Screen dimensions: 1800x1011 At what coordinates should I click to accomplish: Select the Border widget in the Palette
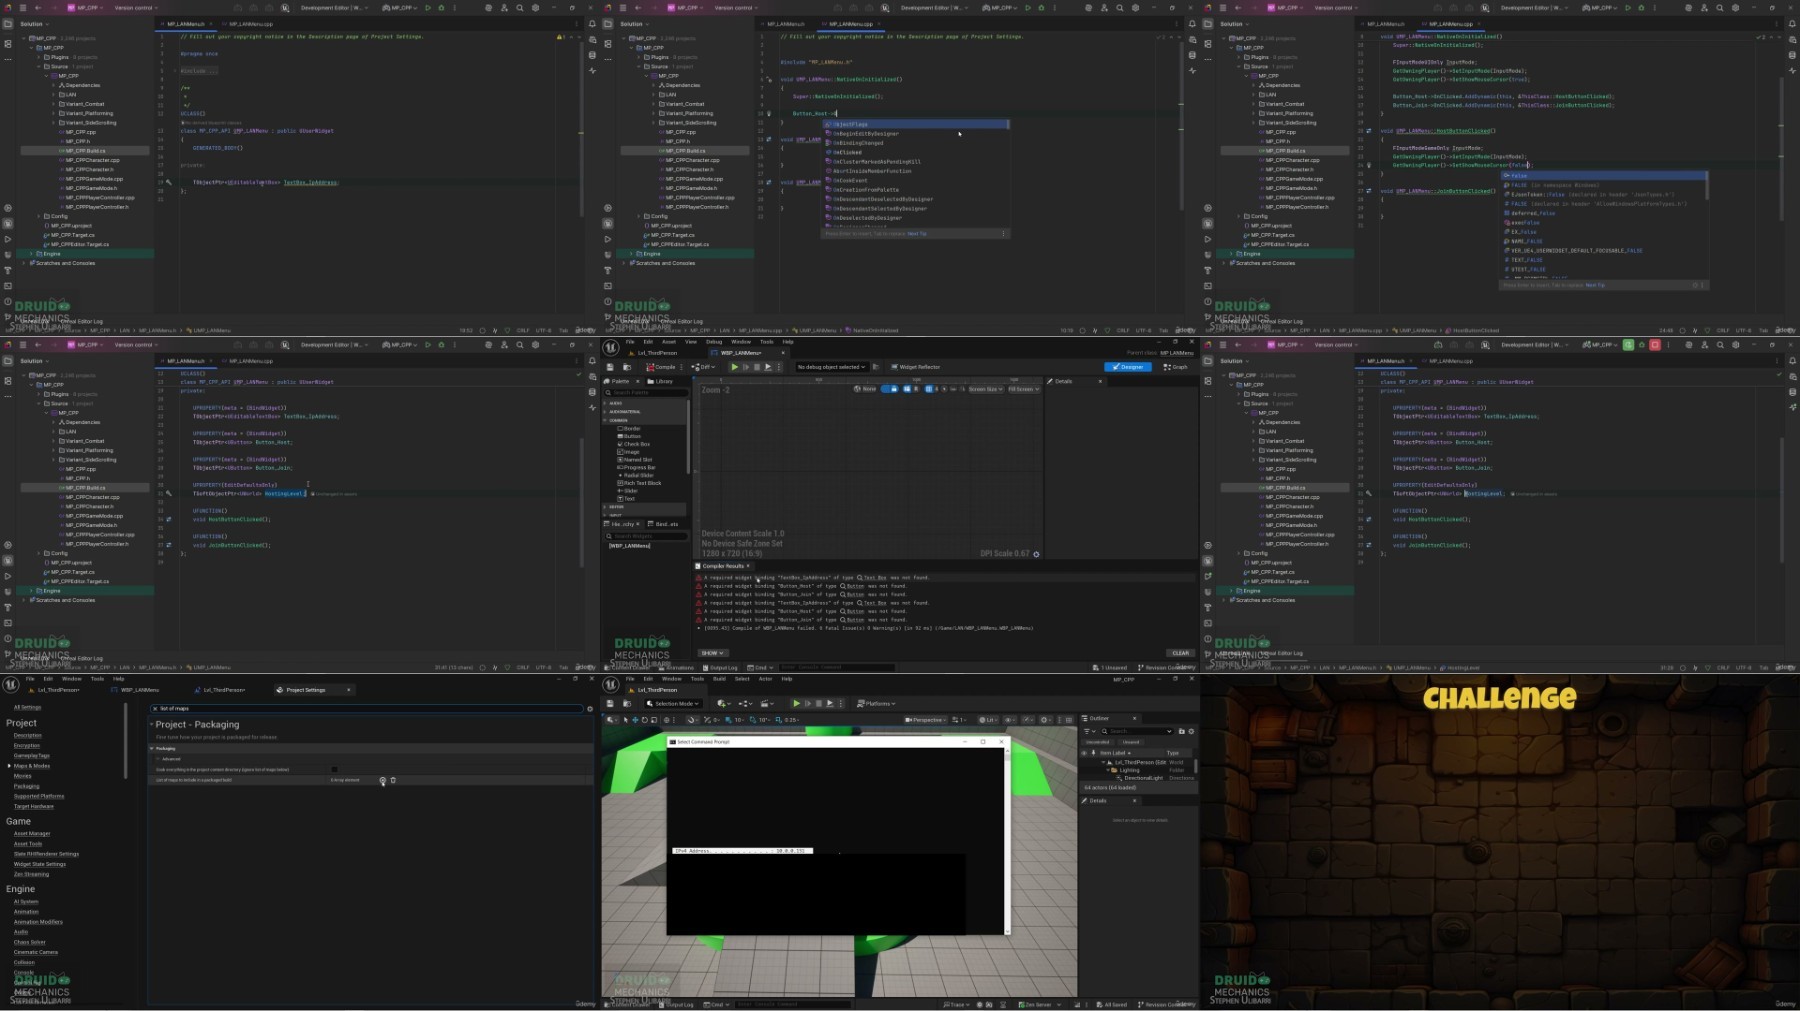pos(630,428)
